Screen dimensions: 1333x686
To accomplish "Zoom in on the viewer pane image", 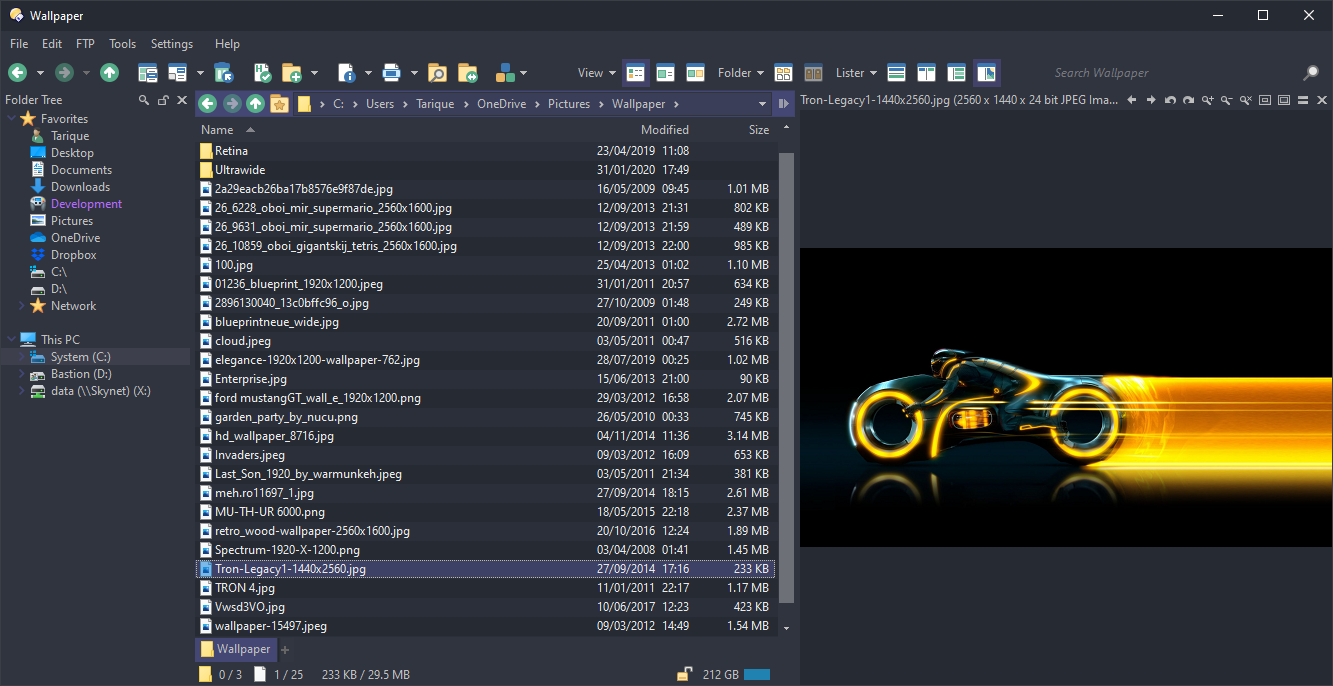I will tap(1208, 100).
